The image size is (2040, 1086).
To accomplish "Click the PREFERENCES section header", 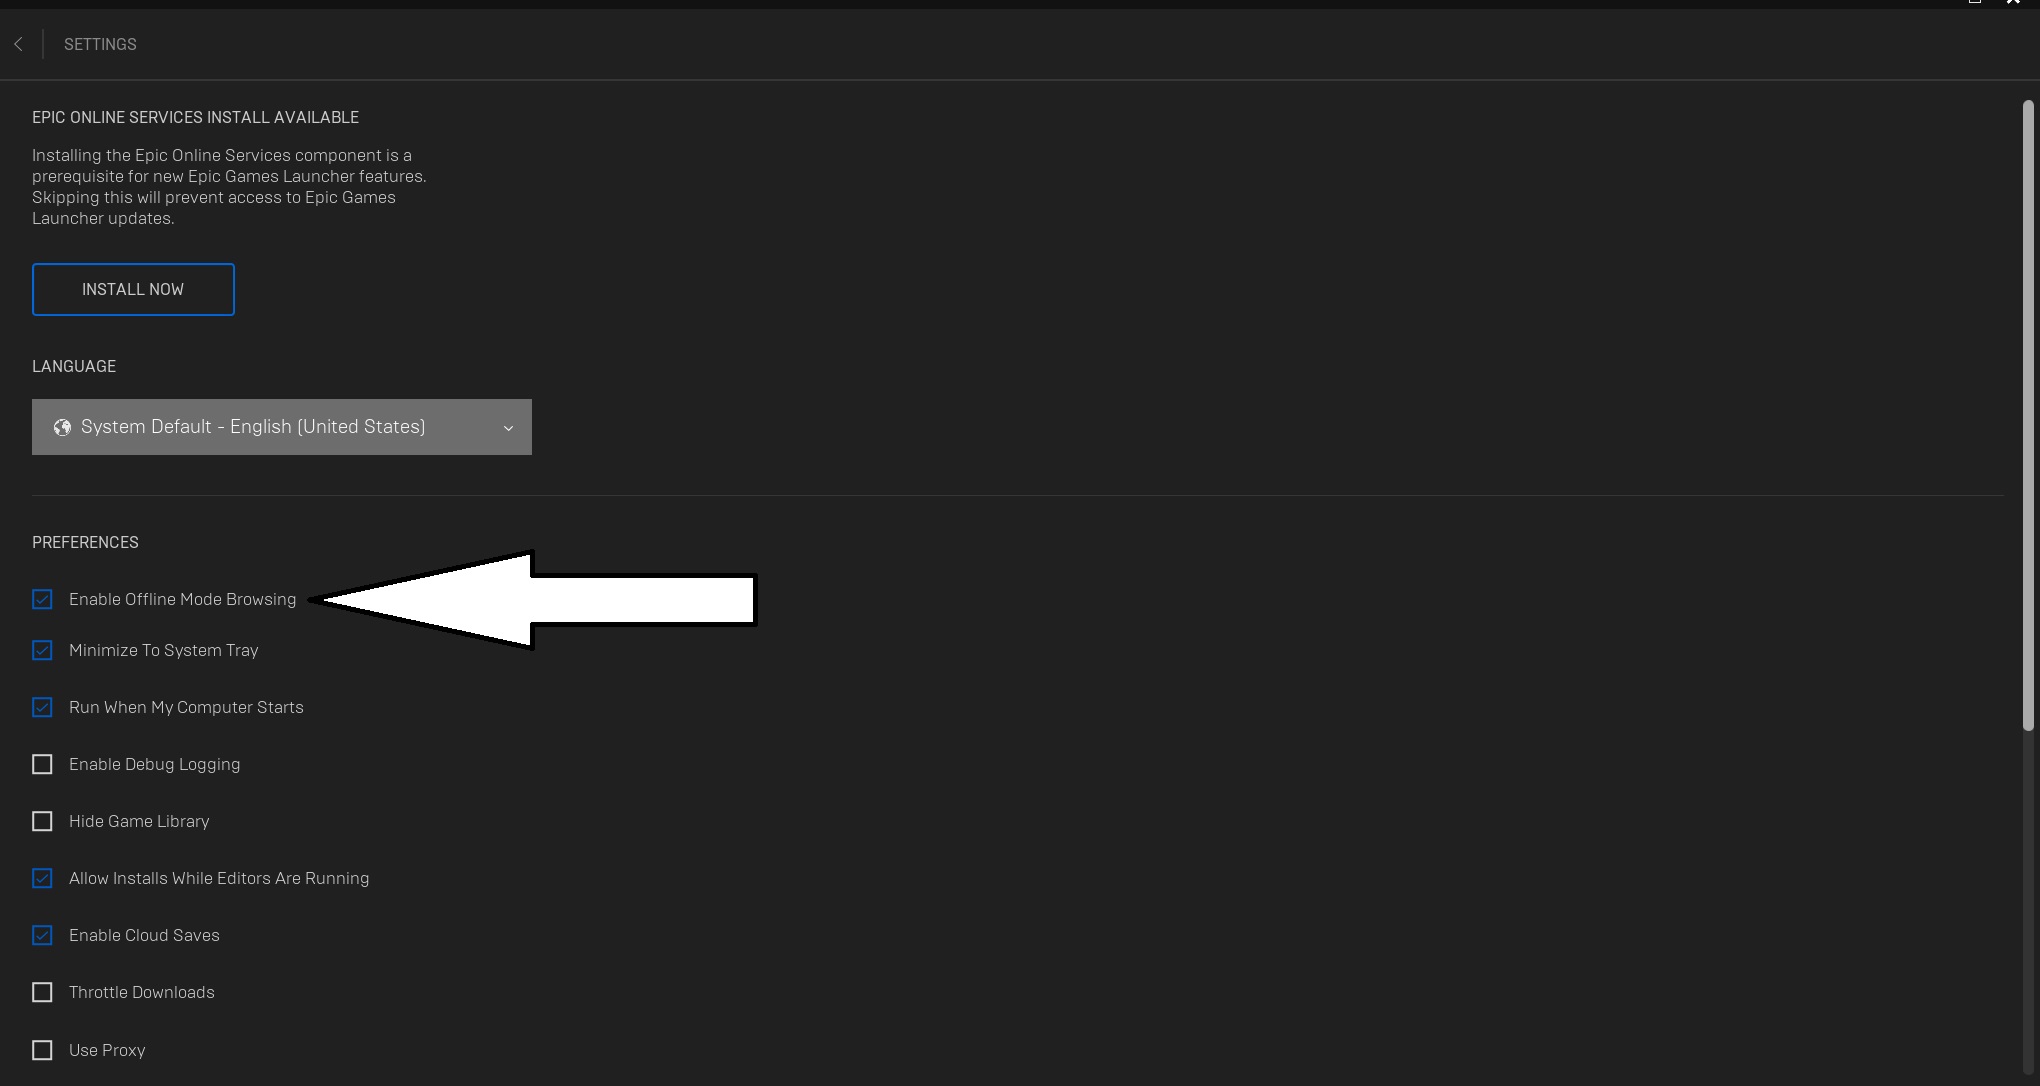I will tap(84, 541).
